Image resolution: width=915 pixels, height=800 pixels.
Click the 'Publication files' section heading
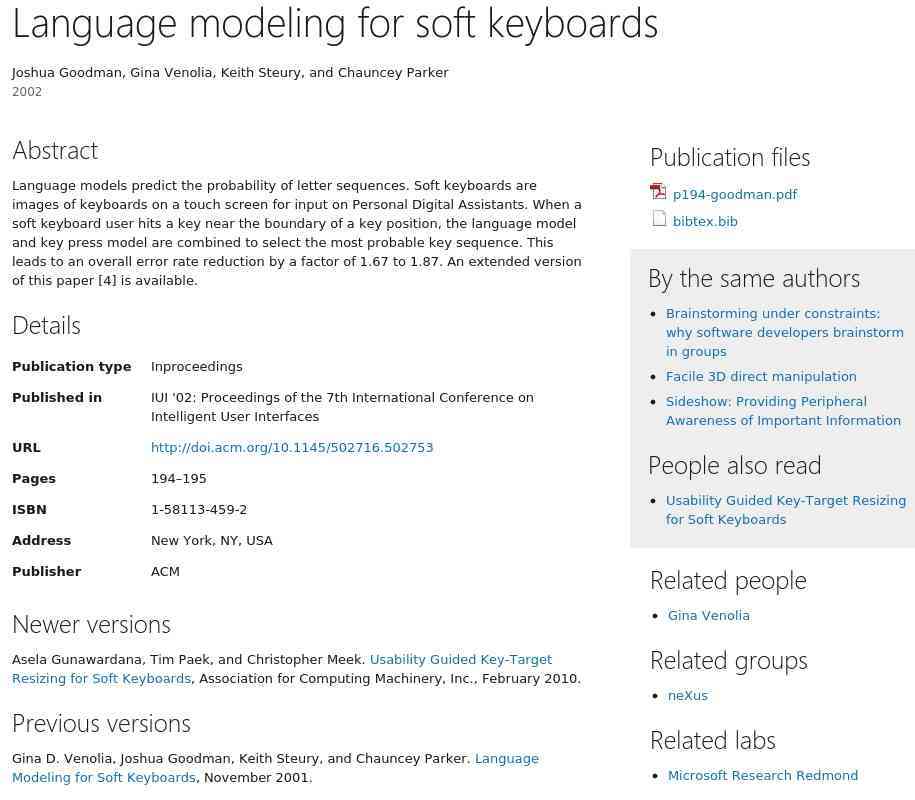[730, 158]
